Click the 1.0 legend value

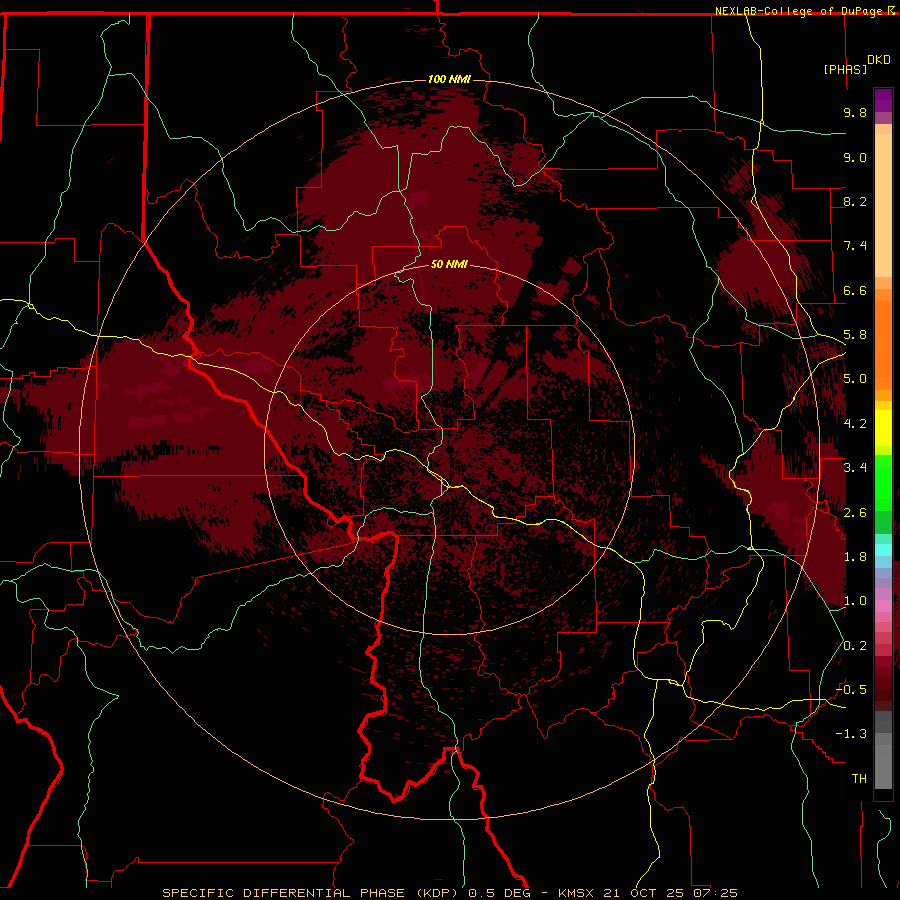pyautogui.click(x=855, y=601)
